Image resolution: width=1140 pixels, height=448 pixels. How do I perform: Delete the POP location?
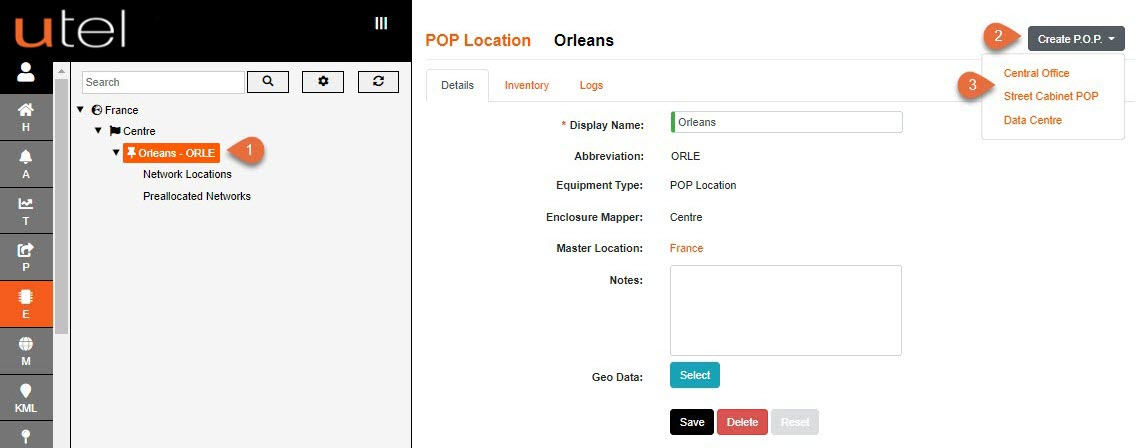(742, 422)
